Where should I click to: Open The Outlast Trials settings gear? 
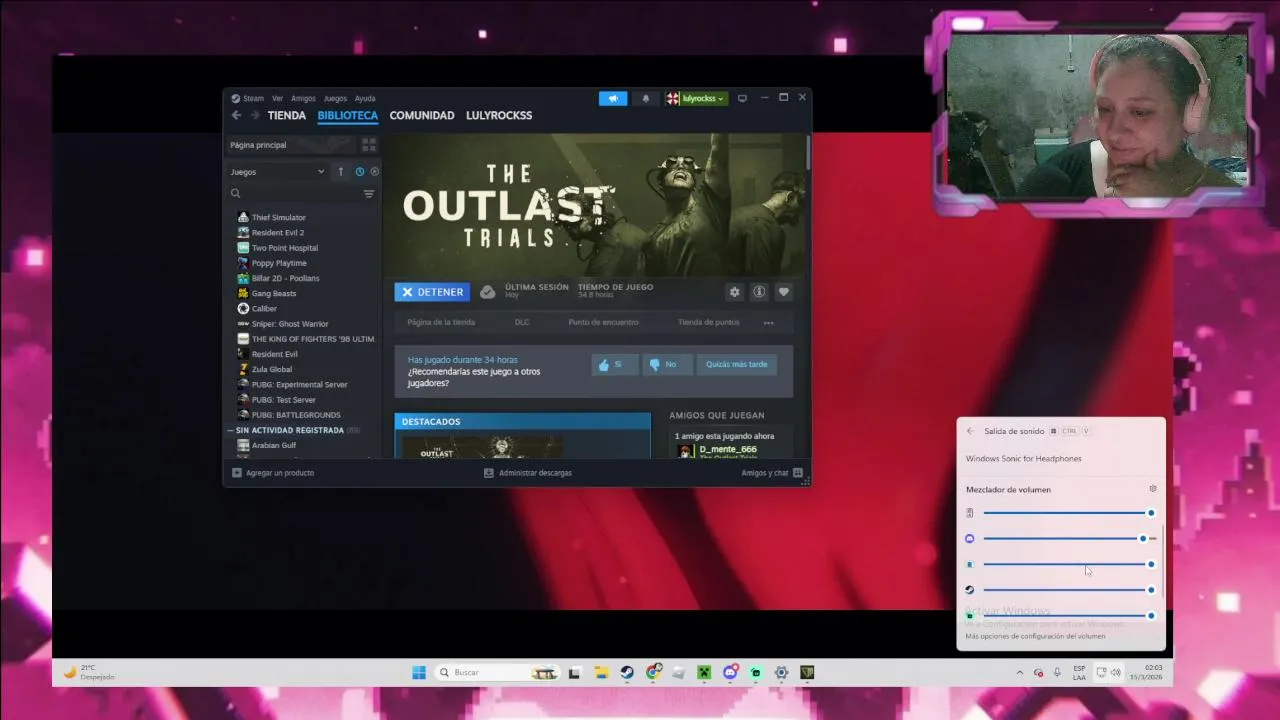735,292
